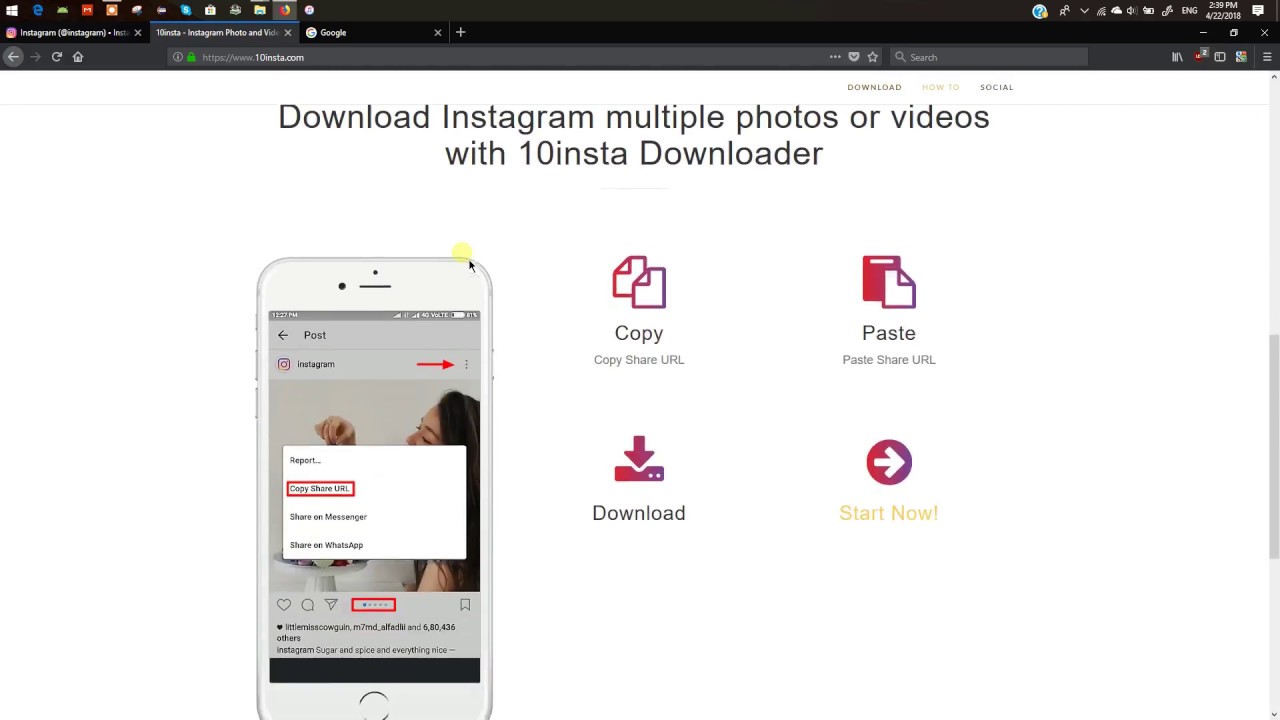Open the HOW TO nav menu item
The image size is (1280, 720).
click(x=940, y=87)
